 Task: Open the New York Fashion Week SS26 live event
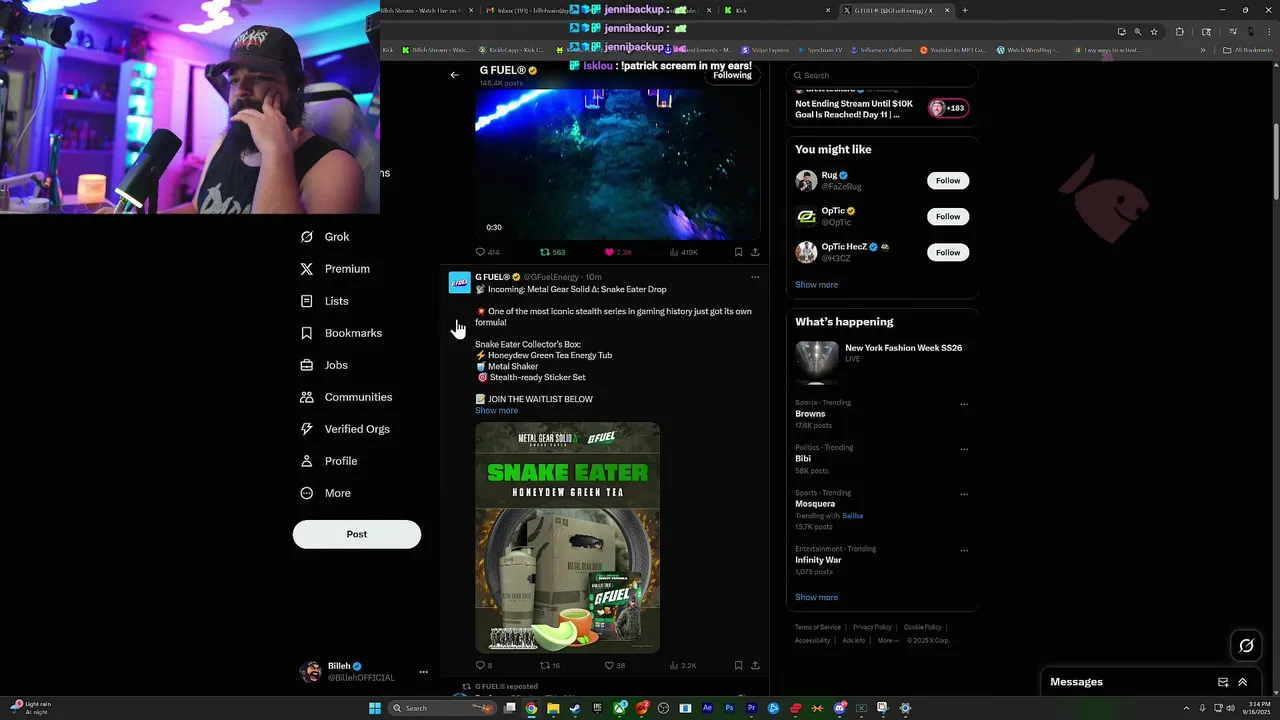point(881,364)
